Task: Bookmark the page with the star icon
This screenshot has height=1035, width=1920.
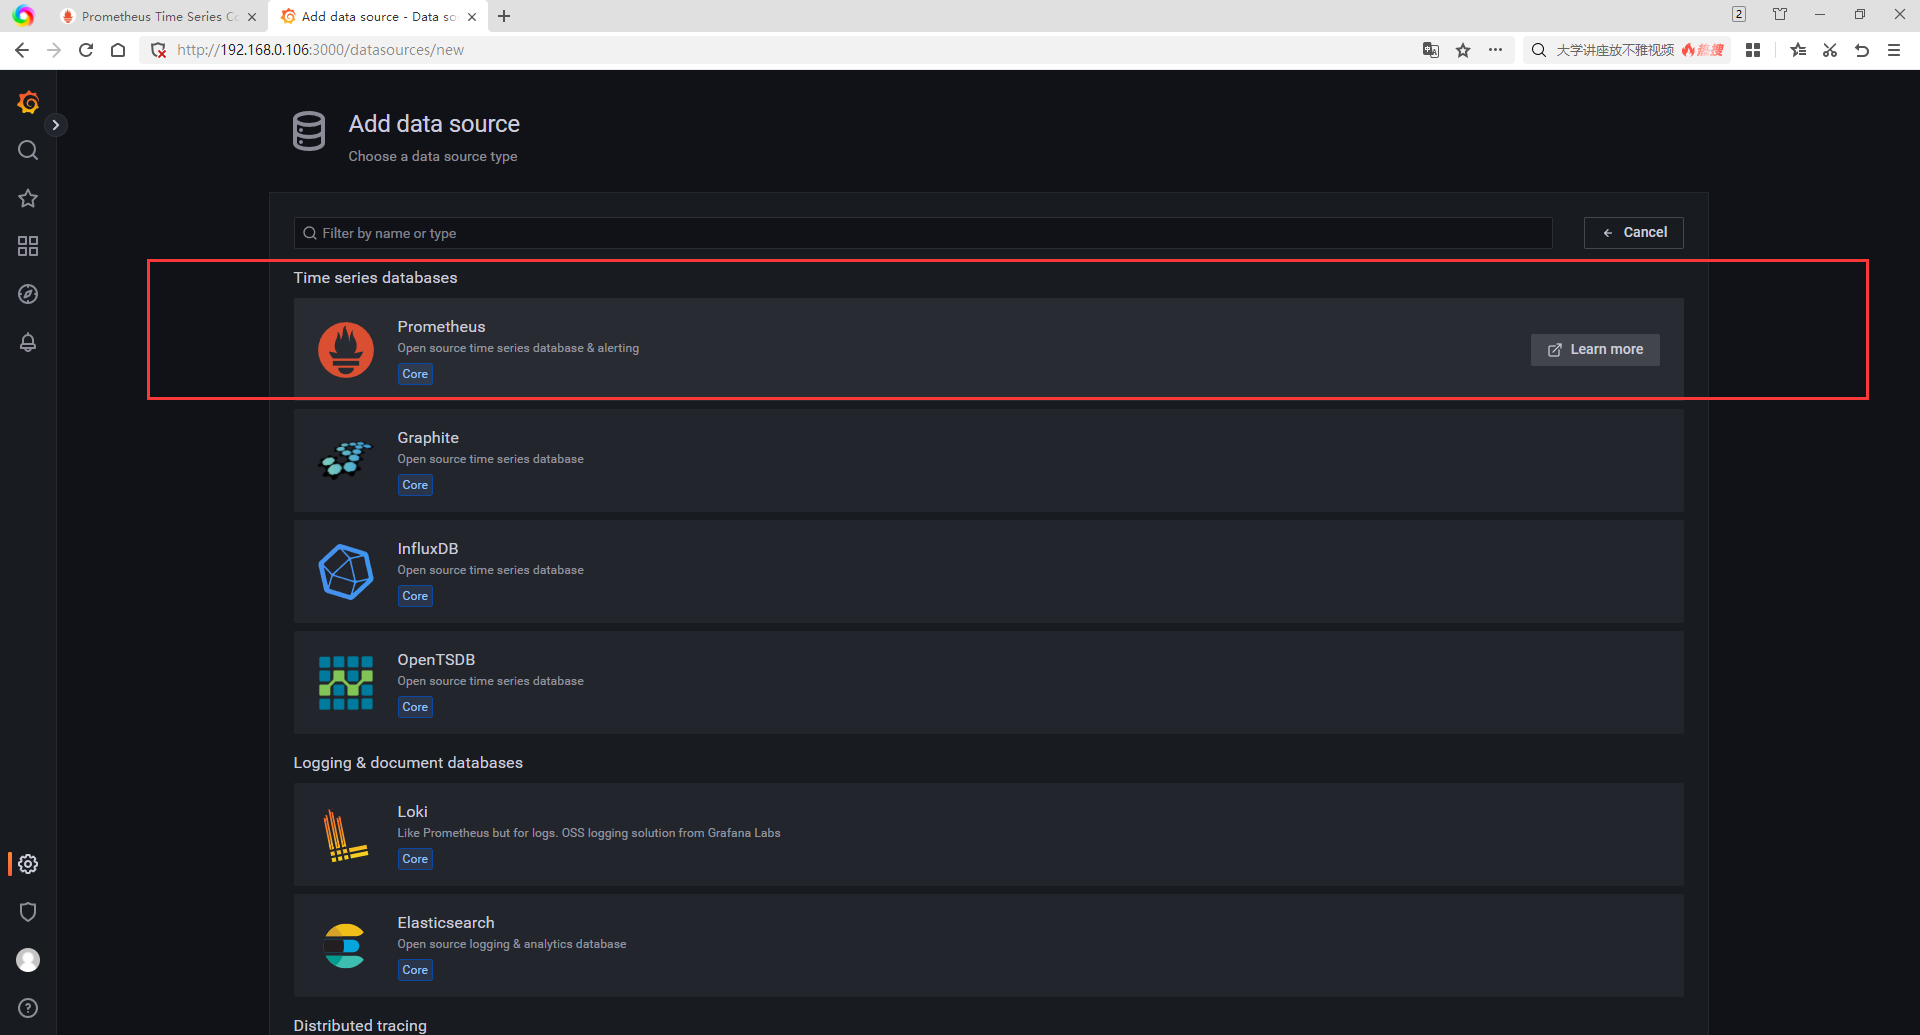Action: pyautogui.click(x=1463, y=50)
